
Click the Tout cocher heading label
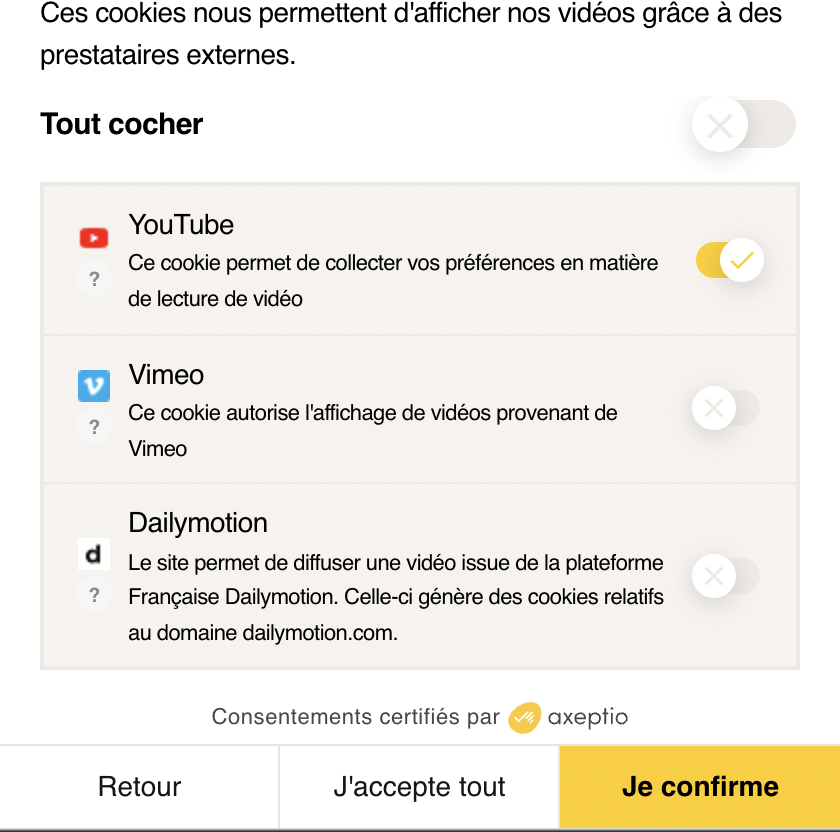pyautogui.click(x=121, y=125)
